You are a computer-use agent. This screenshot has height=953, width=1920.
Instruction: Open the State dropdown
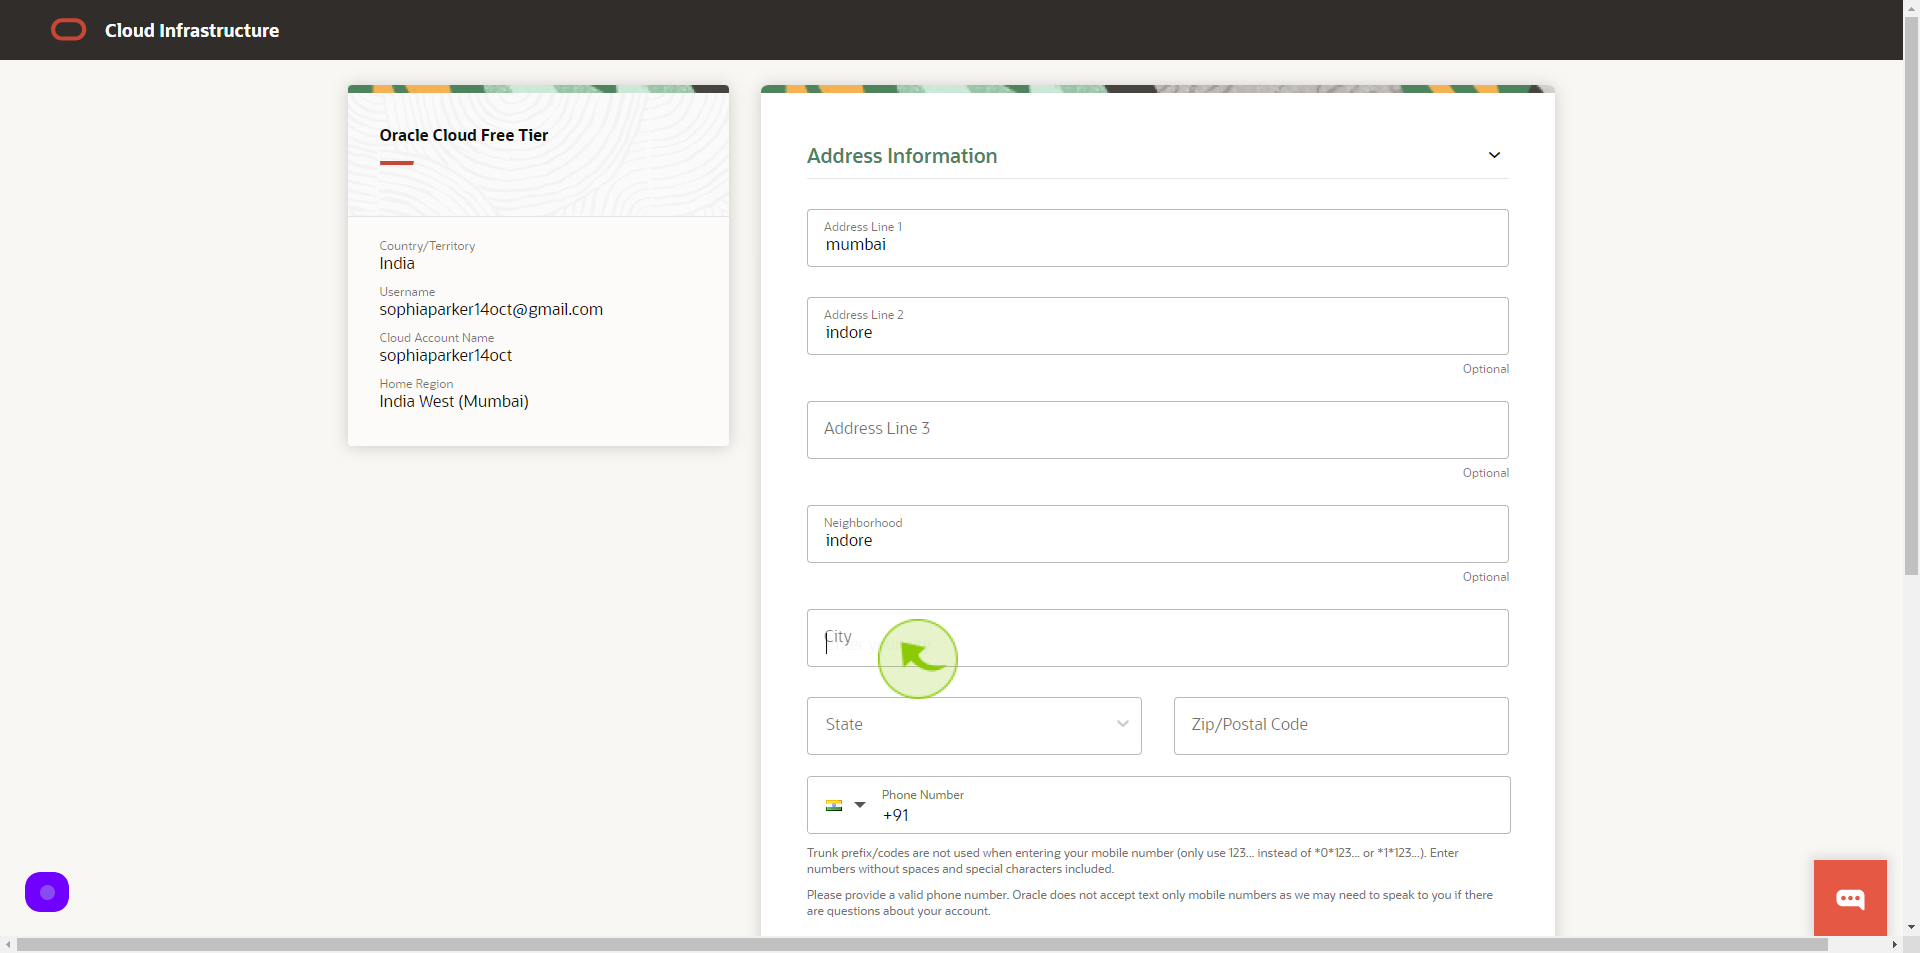[x=974, y=726]
